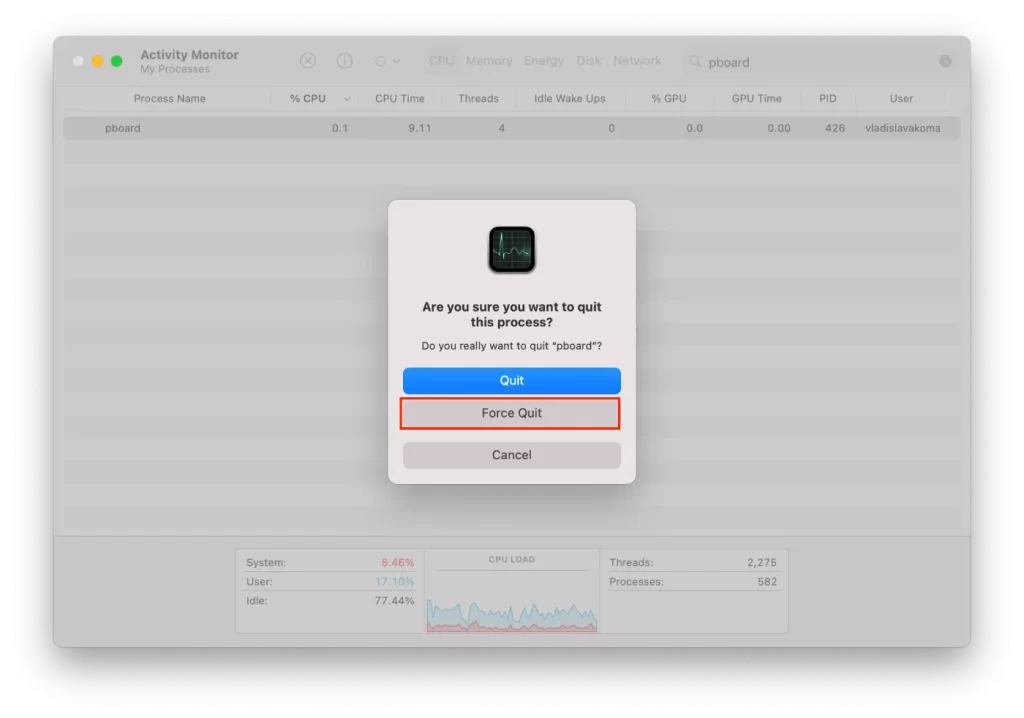This screenshot has height=718, width=1024.
Task: Click the Idle percentage 77.44%
Action: click(394, 600)
